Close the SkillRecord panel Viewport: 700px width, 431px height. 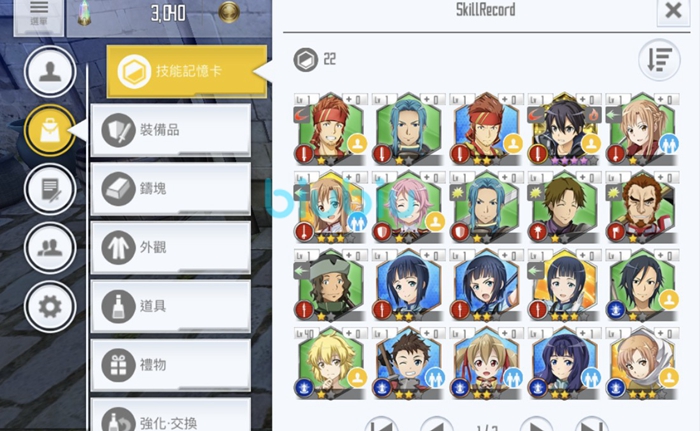(673, 11)
